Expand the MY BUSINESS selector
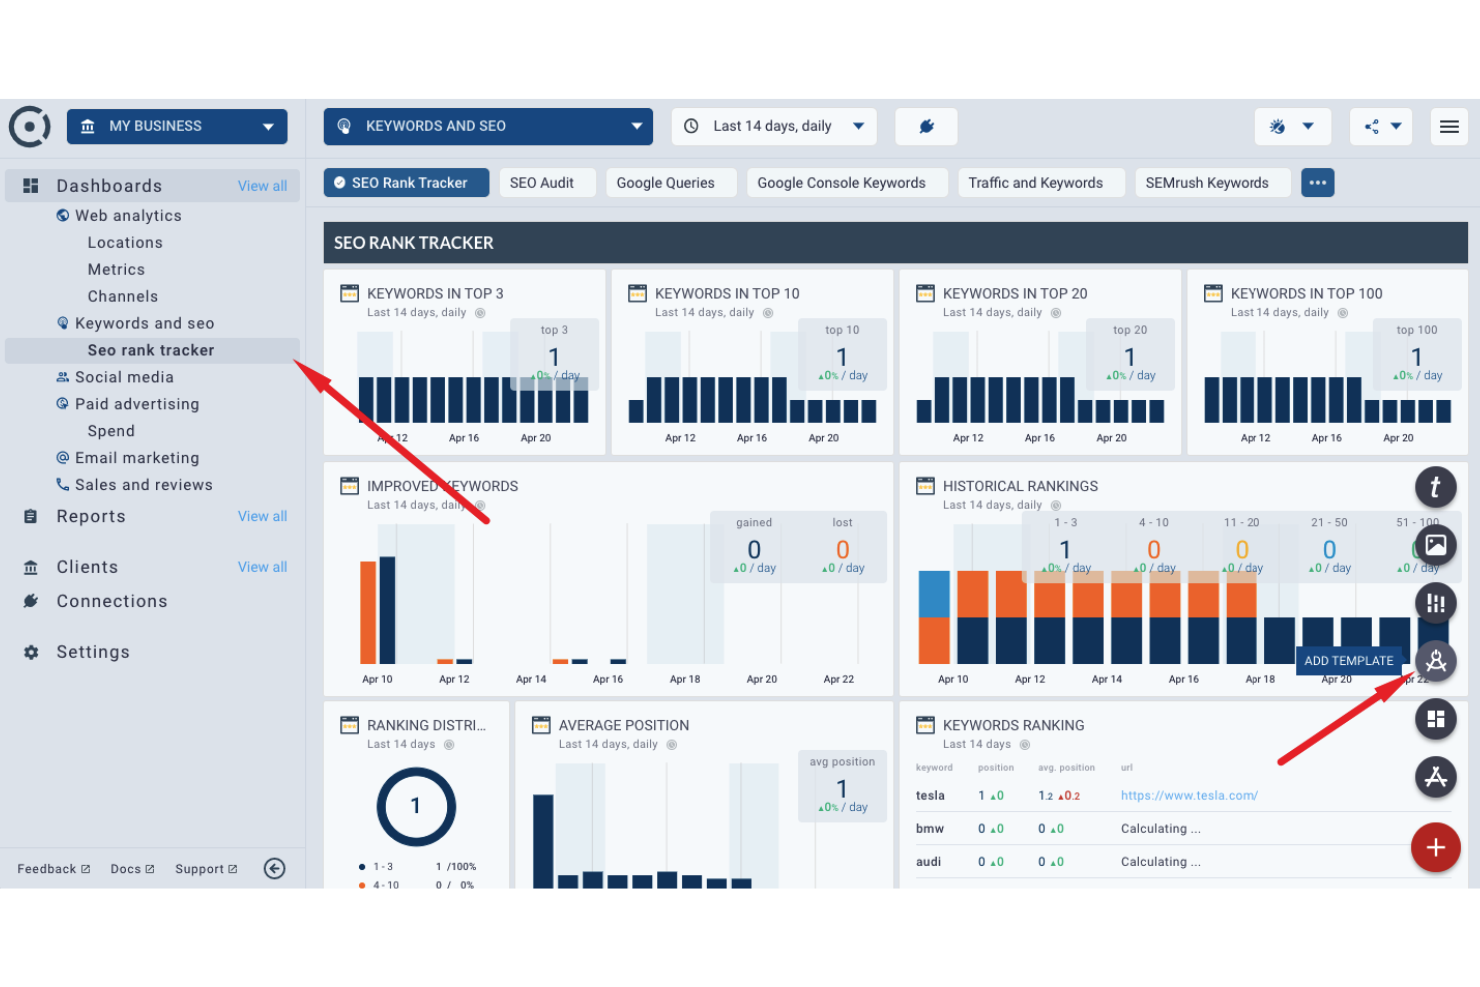Image resolution: width=1480 pixels, height=987 pixels. (x=176, y=126)
